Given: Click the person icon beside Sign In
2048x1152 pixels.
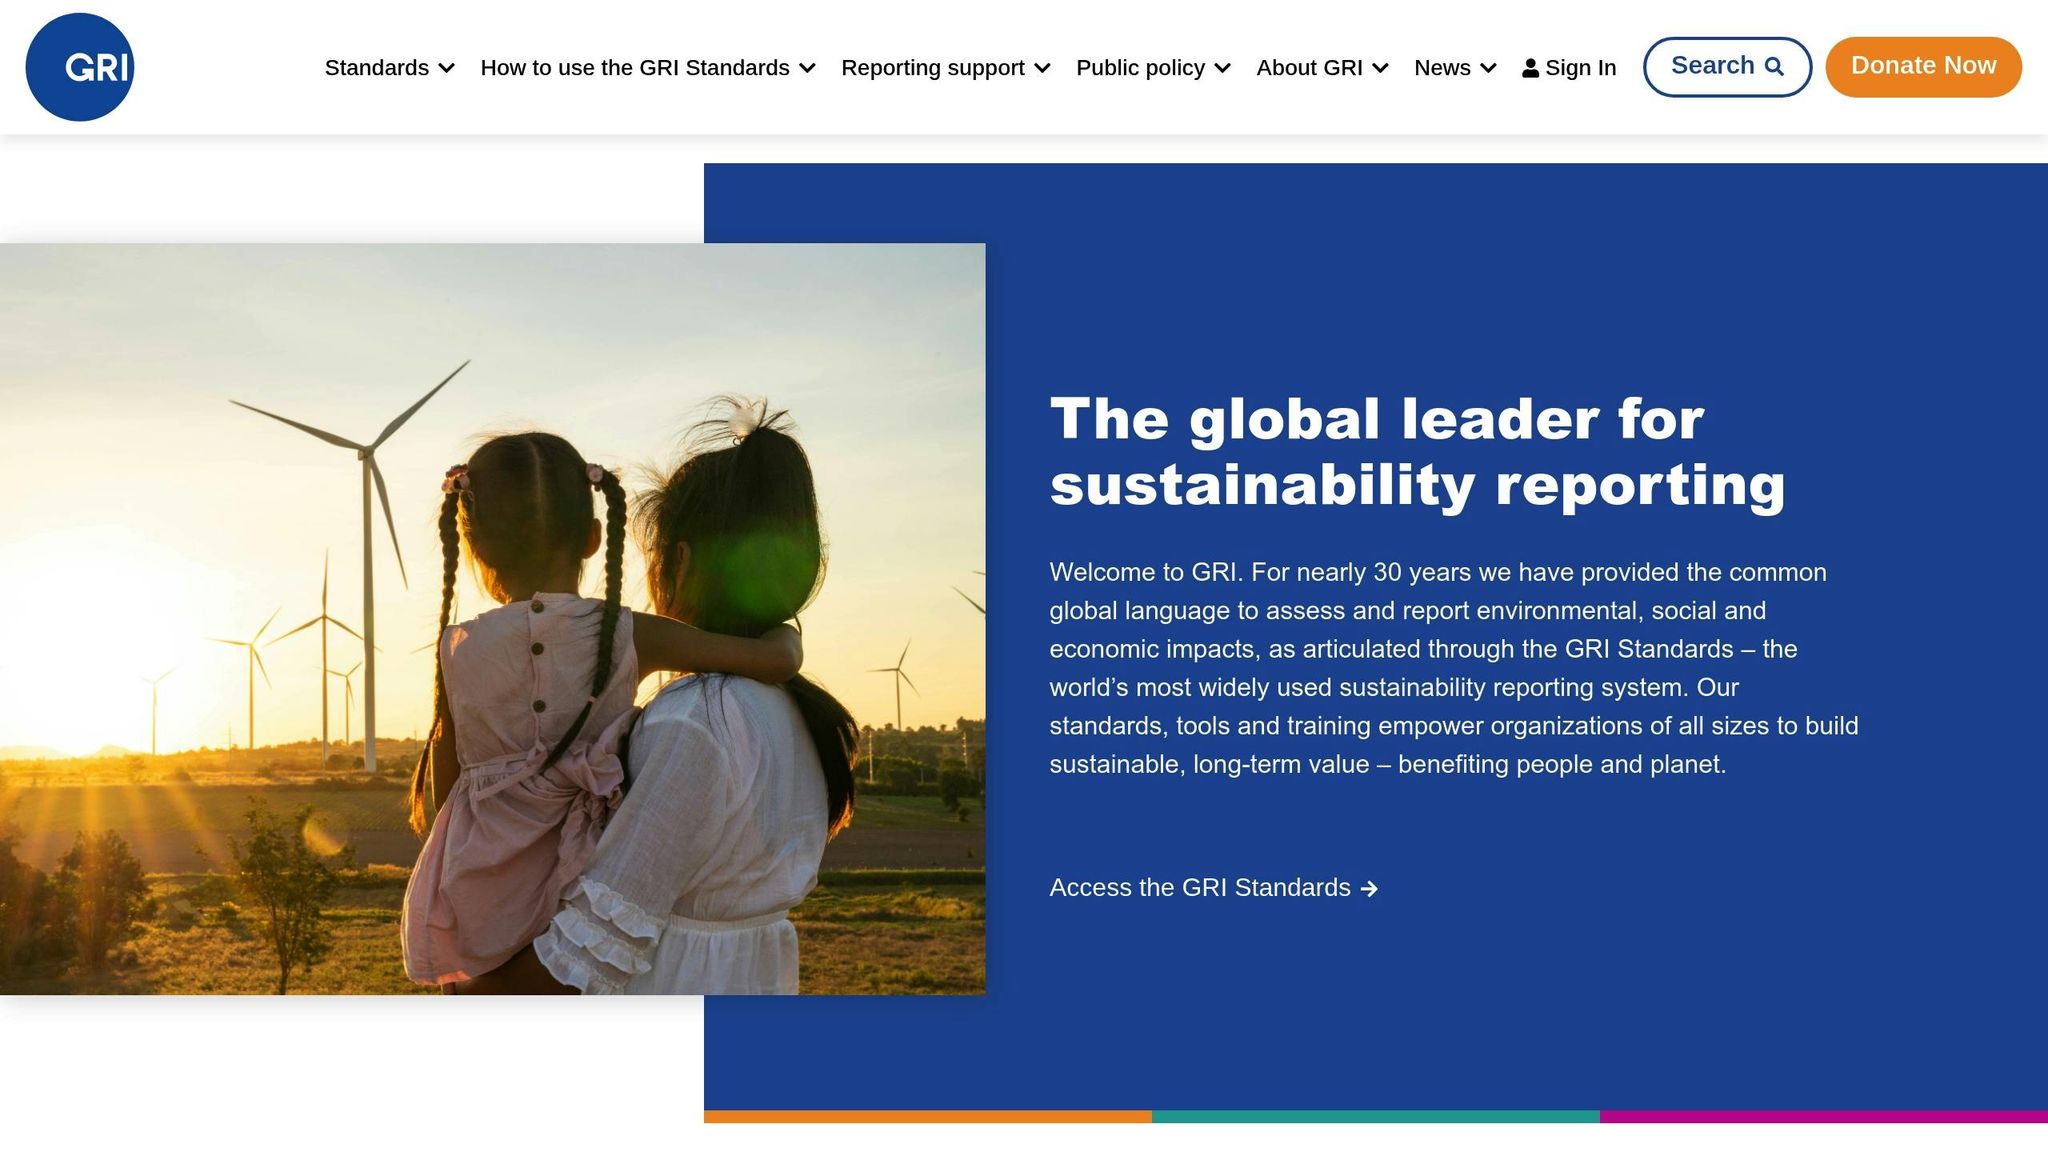Looking at the screenshot, I should pyautogui.click(x=1531, y=67).
